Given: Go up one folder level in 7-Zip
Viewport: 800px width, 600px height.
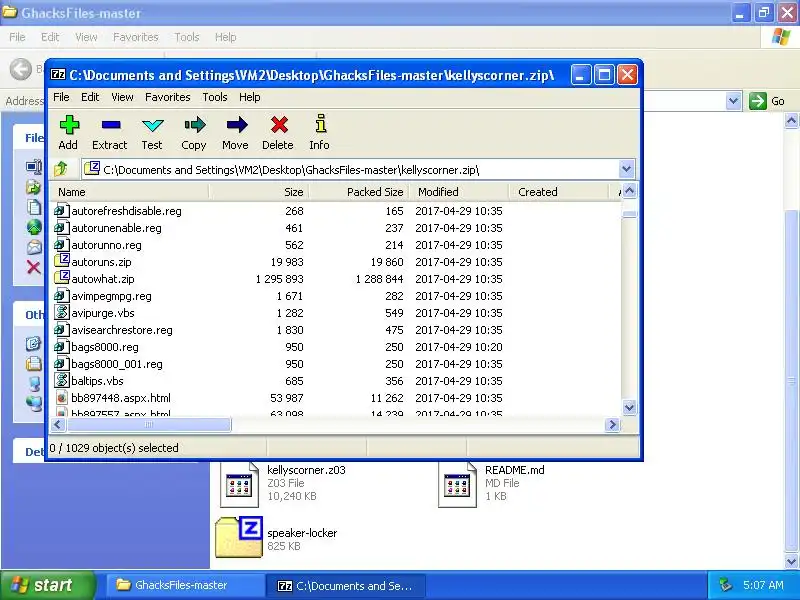Looking at the screenshot, I should pos(62,169).
